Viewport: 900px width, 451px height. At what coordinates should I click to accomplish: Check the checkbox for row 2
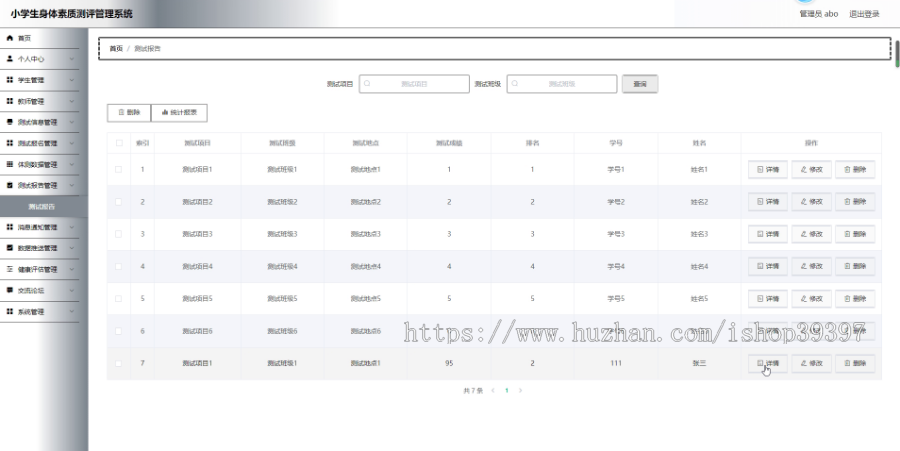point(119,201)
